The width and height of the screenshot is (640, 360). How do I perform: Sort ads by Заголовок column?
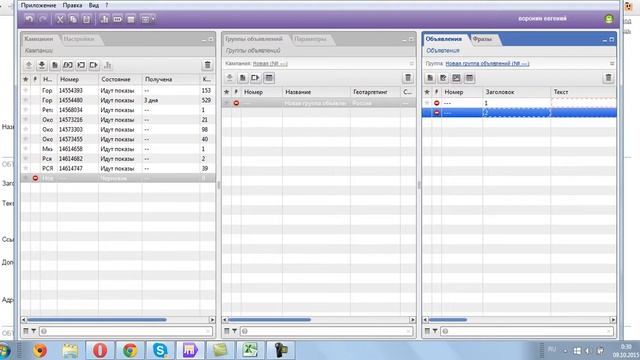pyautogui.click(x=516, y=92)
